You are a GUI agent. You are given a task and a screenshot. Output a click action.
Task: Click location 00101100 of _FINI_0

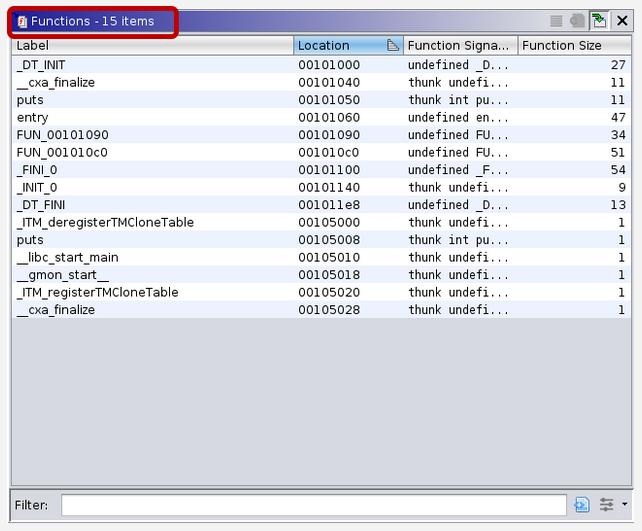pyautogui.click(x=329, y=170)
